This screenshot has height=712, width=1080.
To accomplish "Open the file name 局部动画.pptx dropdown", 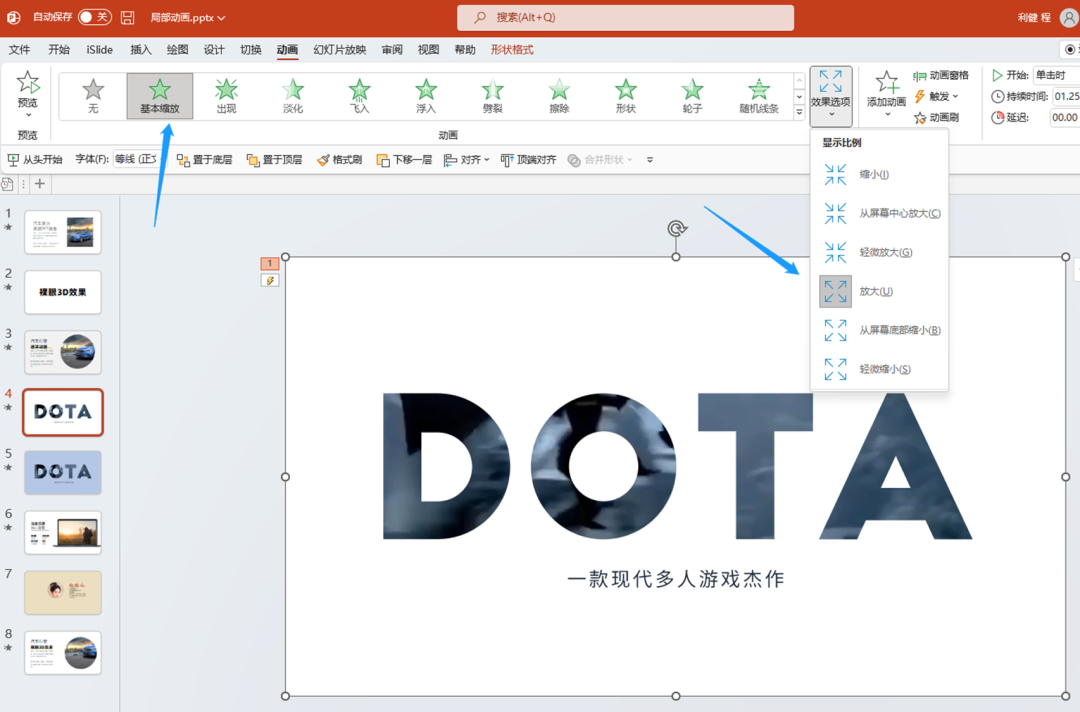I will click(187, 17).
